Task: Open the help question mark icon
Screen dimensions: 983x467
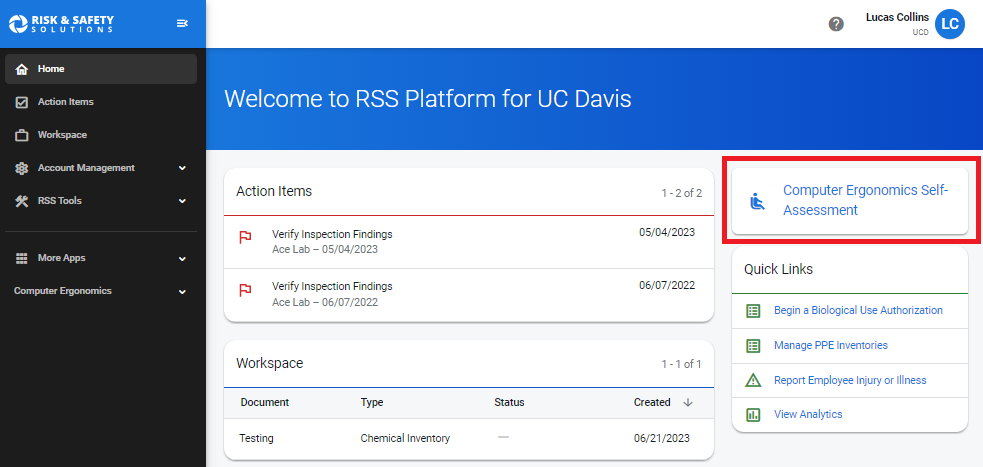Action: coord(836,24)
